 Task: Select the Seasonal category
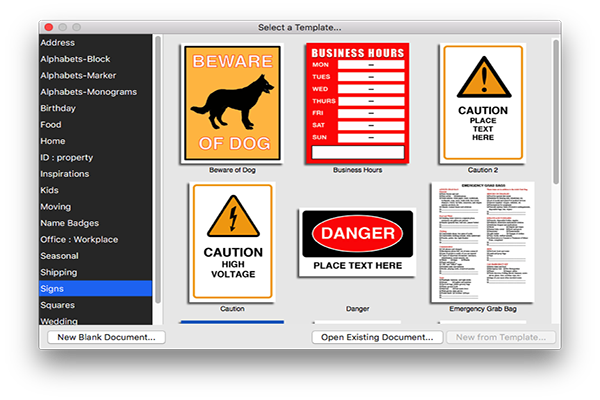[x=95, y=256]
